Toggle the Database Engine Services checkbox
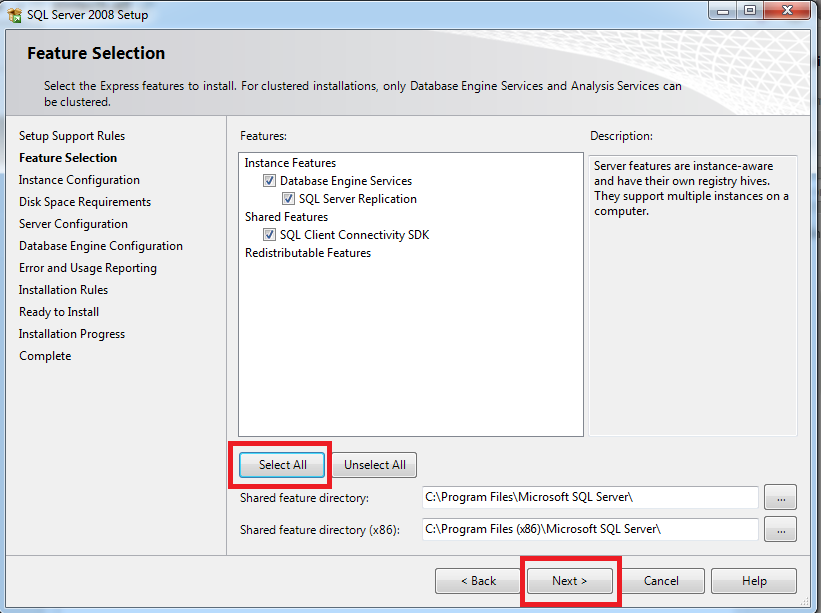Viewport: 821px width, 613px height. tap(269, 181)
